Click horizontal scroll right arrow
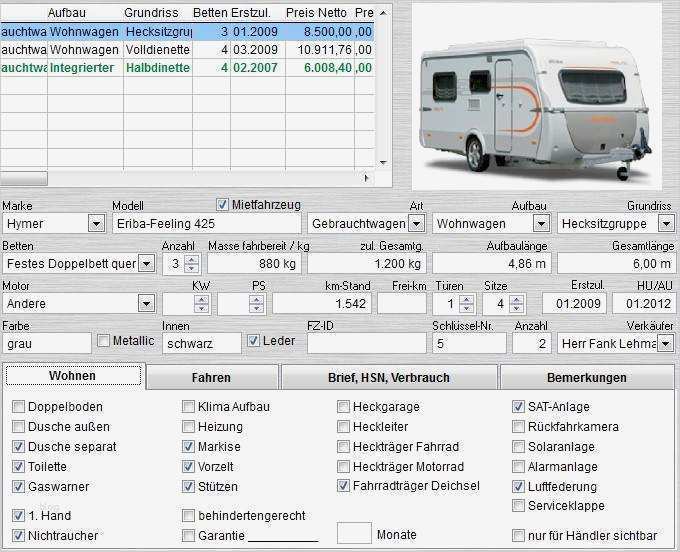The image size is (680, 552). pos(366,178)
